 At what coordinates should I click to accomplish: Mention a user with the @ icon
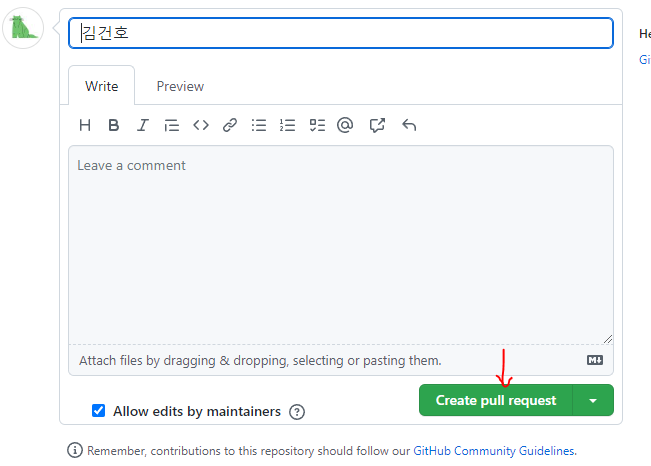pyautogui.click(x=345, y=125)
